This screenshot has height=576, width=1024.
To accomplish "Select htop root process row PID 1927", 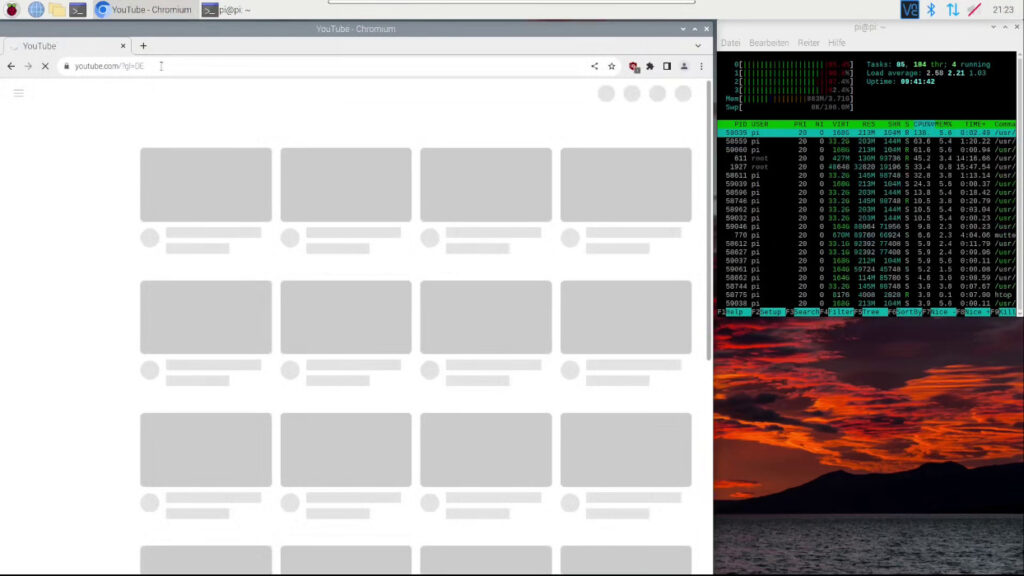I will click(867, 167).
